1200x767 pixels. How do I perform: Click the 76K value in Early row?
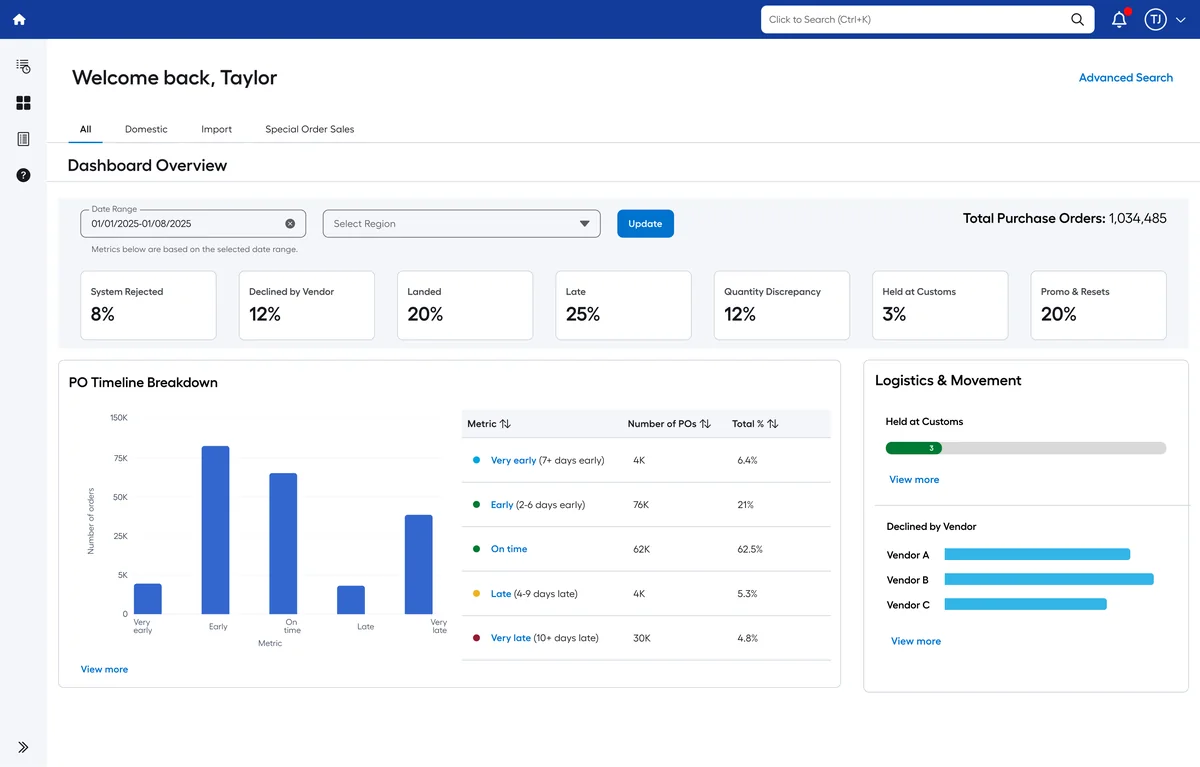pos(641,505)
